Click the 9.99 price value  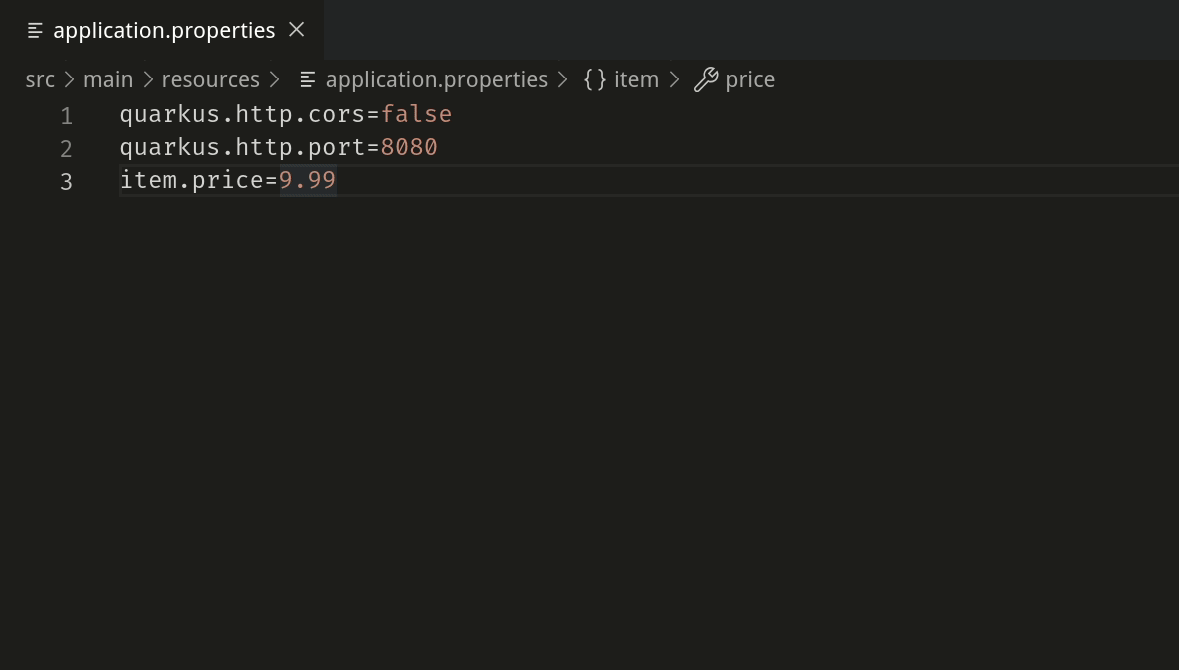(x=307, y=181)
